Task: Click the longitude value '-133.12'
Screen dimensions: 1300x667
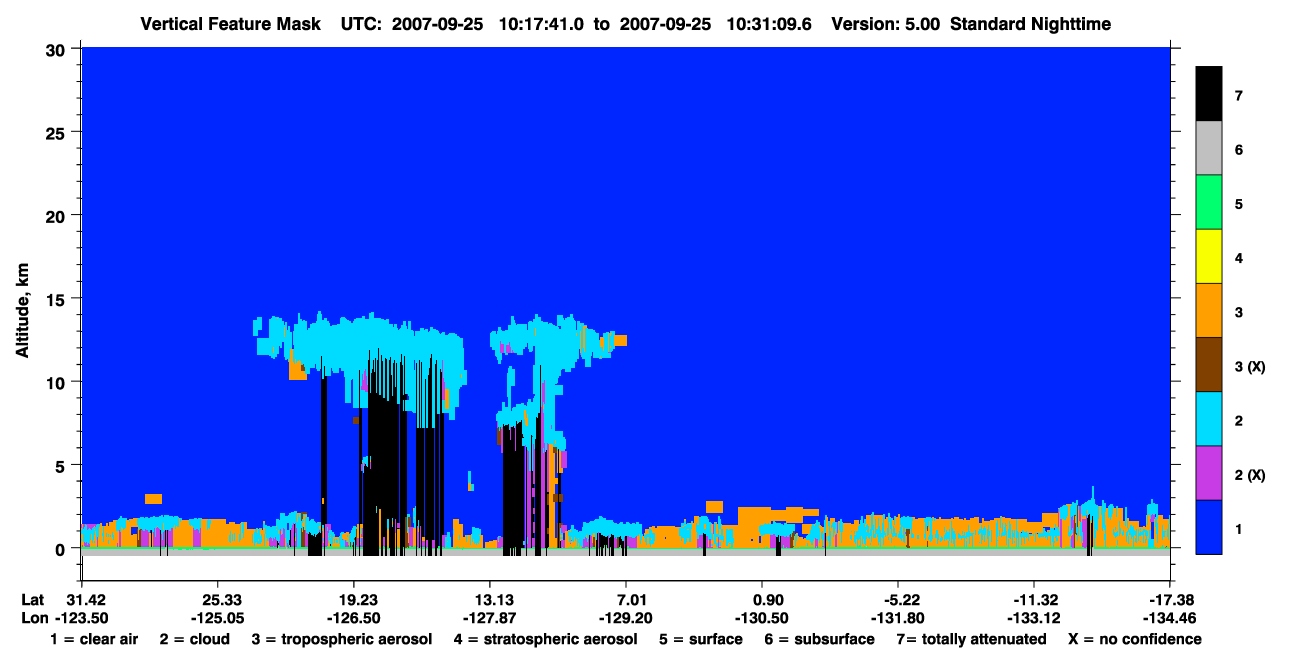Action: (1033, 617)
